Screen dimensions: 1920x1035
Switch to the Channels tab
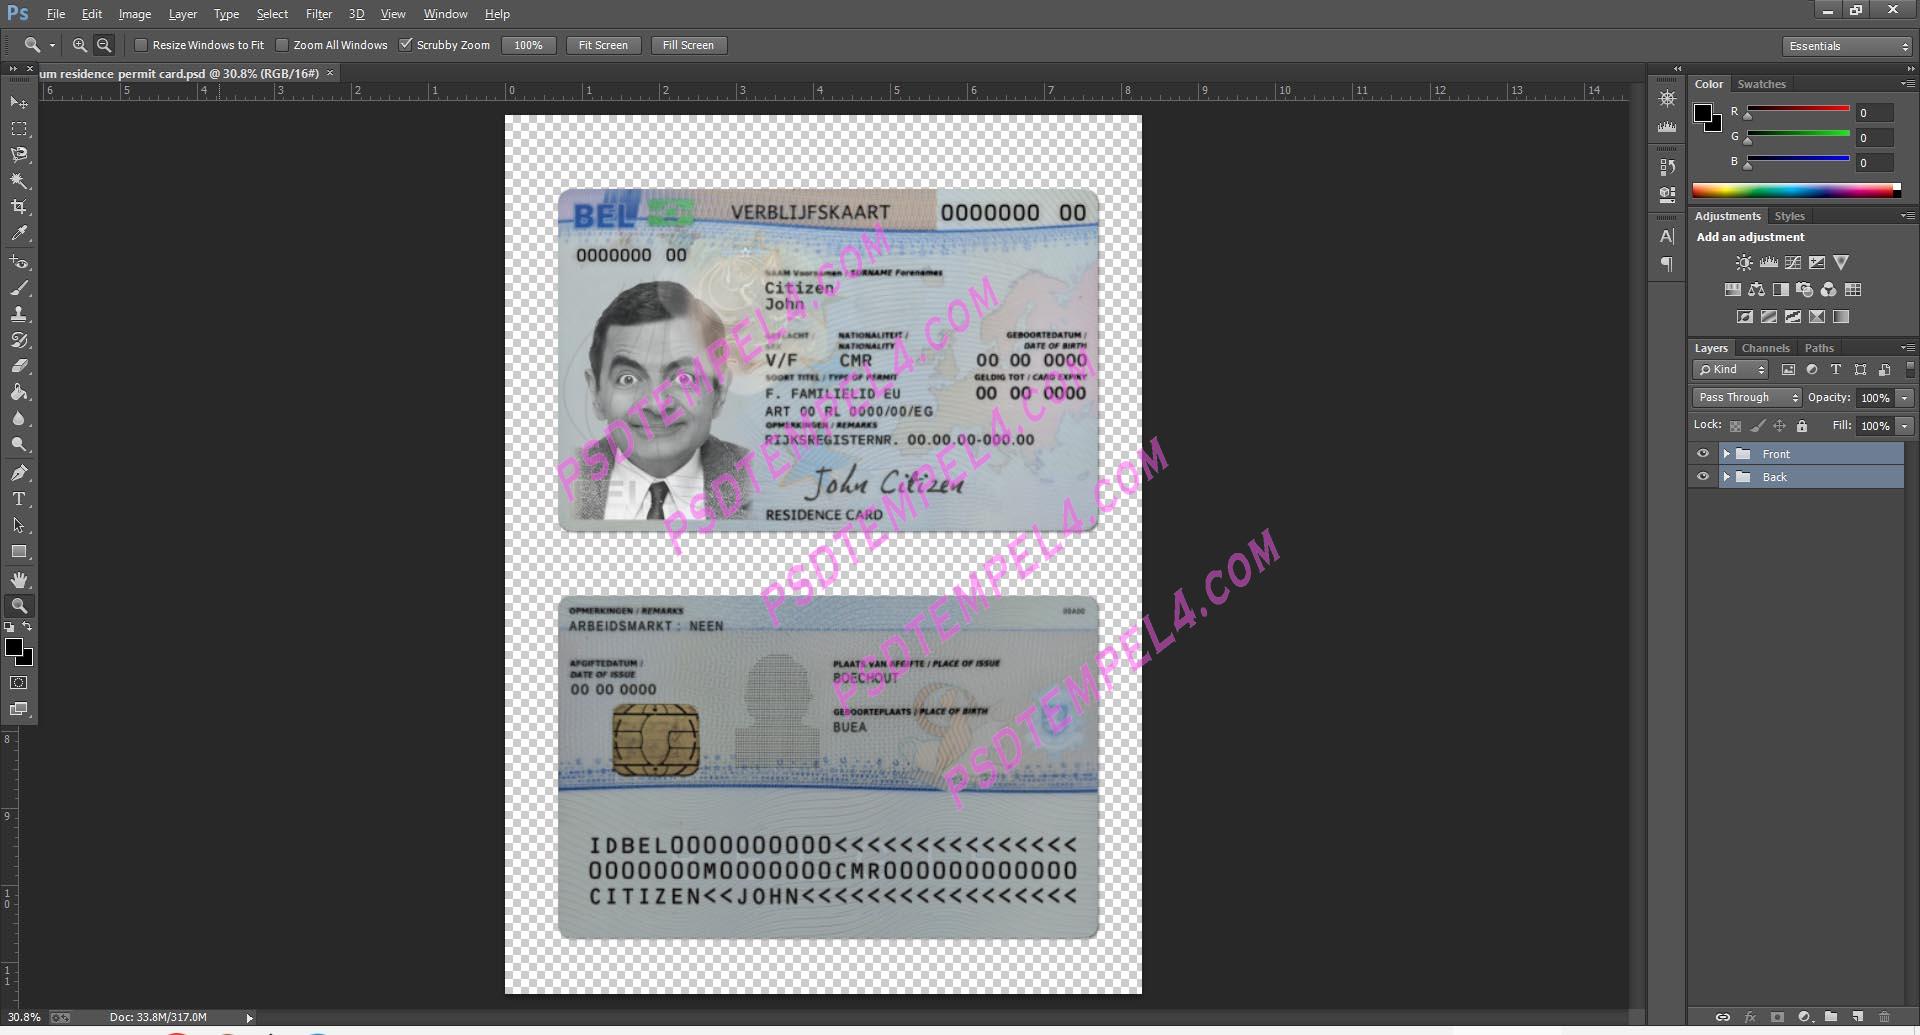(x=1765, y=348)
